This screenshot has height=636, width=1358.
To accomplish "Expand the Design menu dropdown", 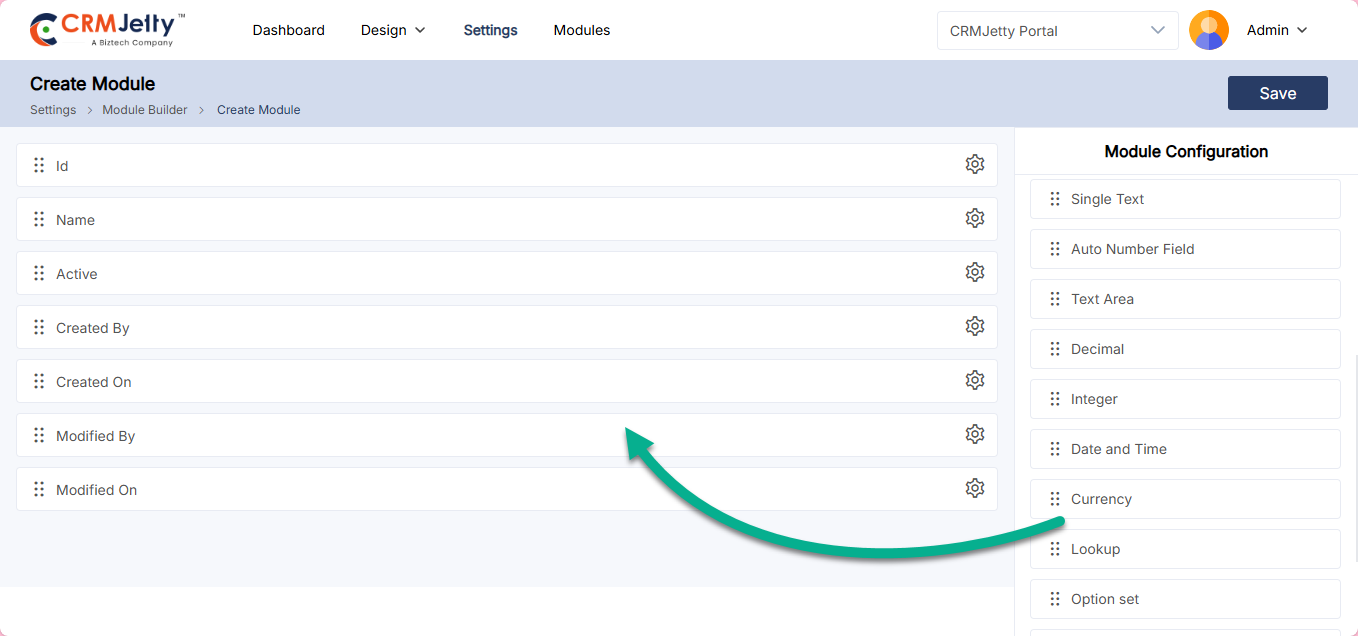I will pyautogui.click(x=393, y=30).
